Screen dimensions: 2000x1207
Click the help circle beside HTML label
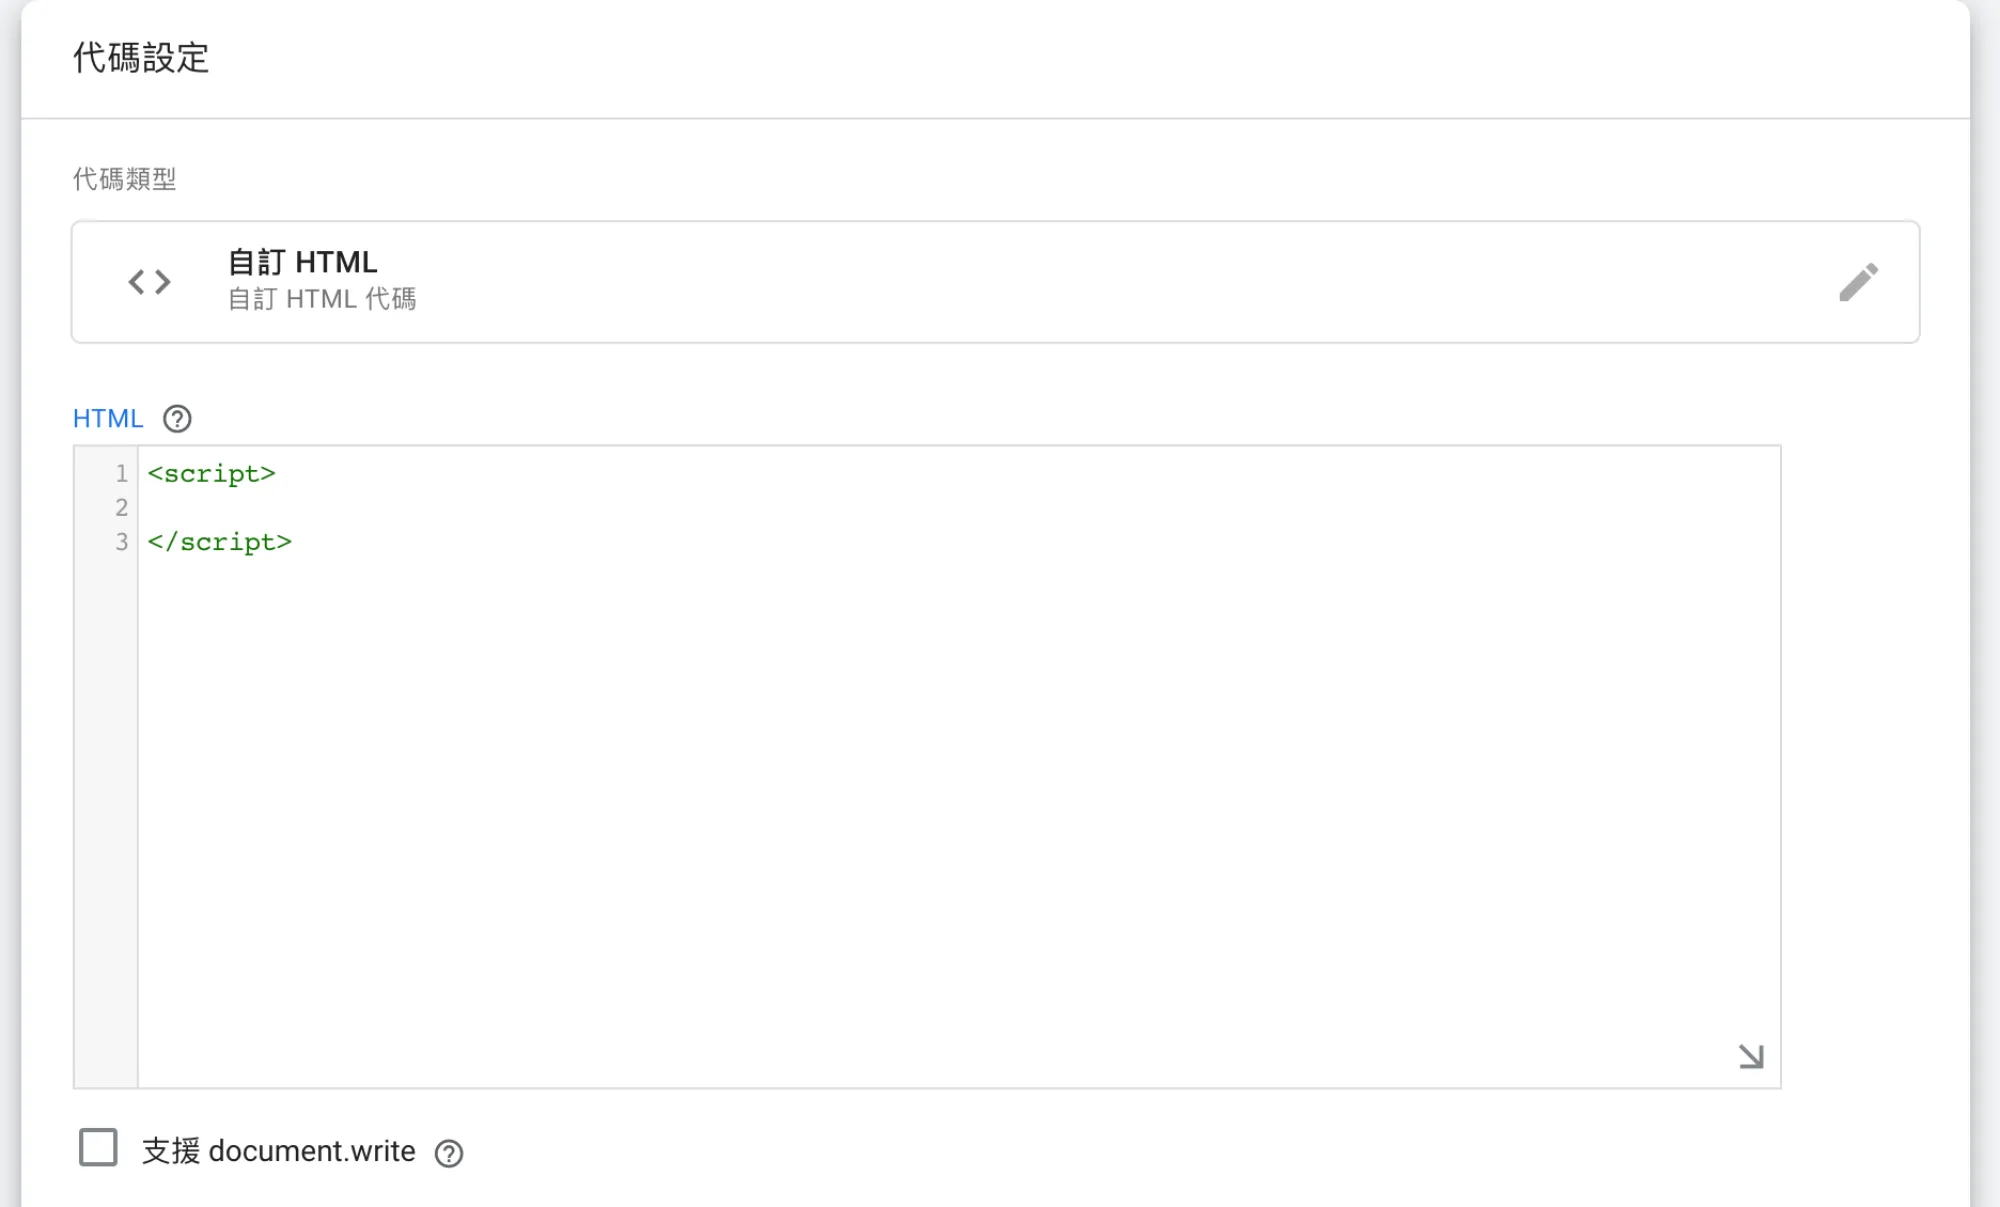tap(177, 419)
